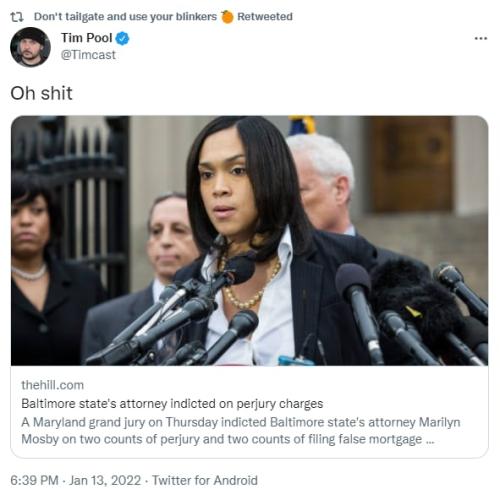Click the blue verified badge
The height and width of the screenshot is (489, 500).
(x=122, y=38)
